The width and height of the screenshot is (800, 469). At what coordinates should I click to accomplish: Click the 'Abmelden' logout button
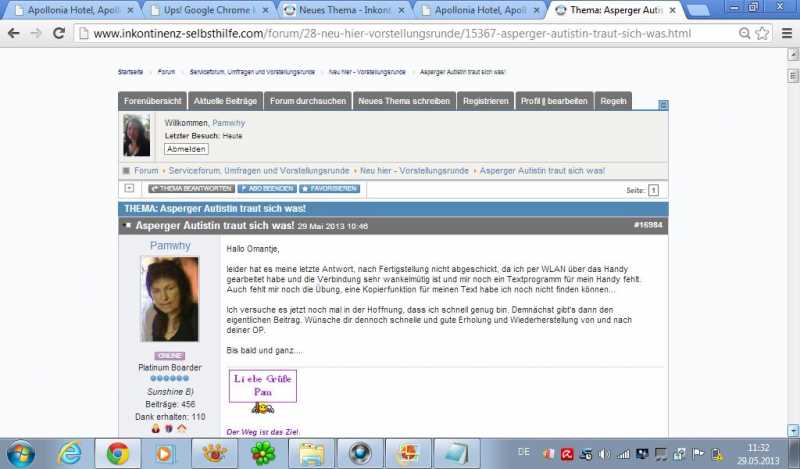click(186, 149)
